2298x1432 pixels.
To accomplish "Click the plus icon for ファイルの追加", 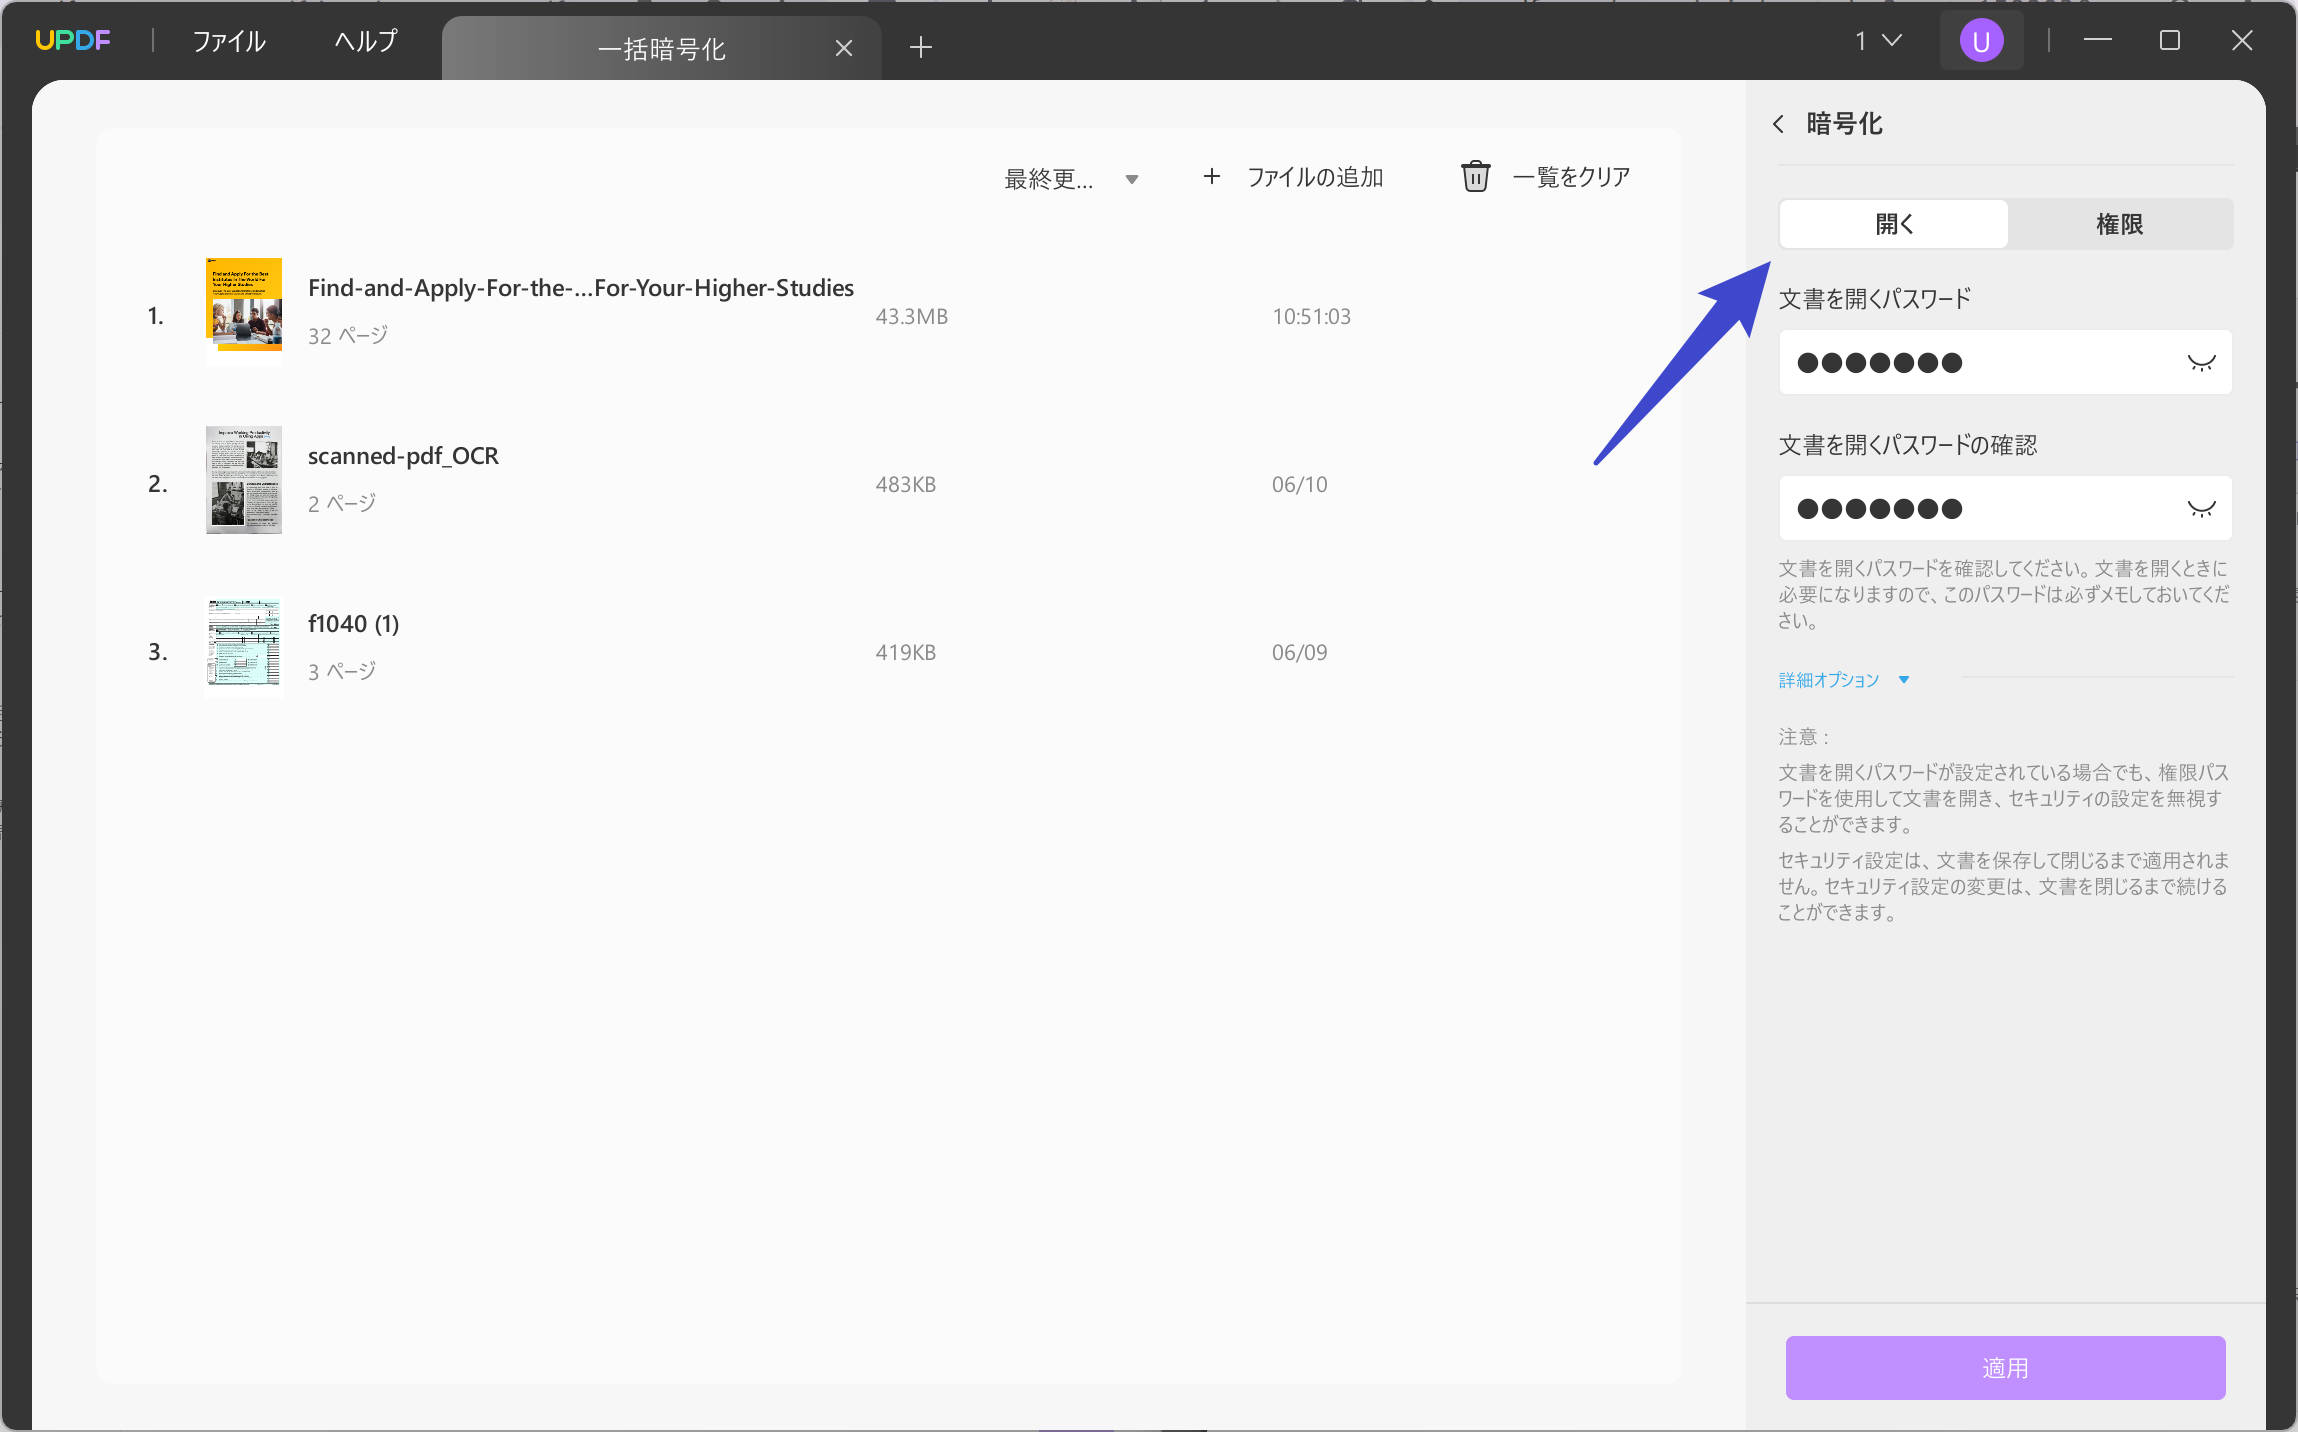I will point(1211,177).
